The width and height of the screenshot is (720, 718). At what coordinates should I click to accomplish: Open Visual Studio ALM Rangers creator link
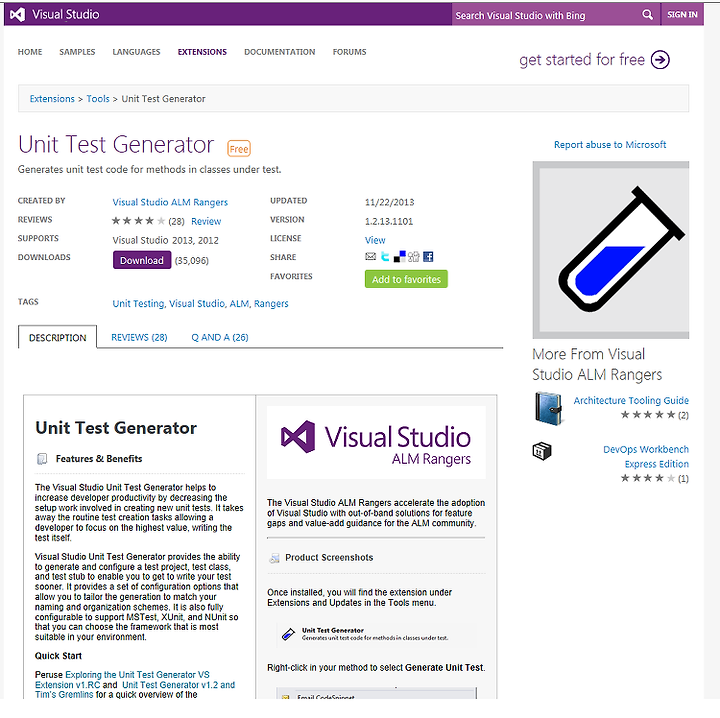tap(170, 202)
